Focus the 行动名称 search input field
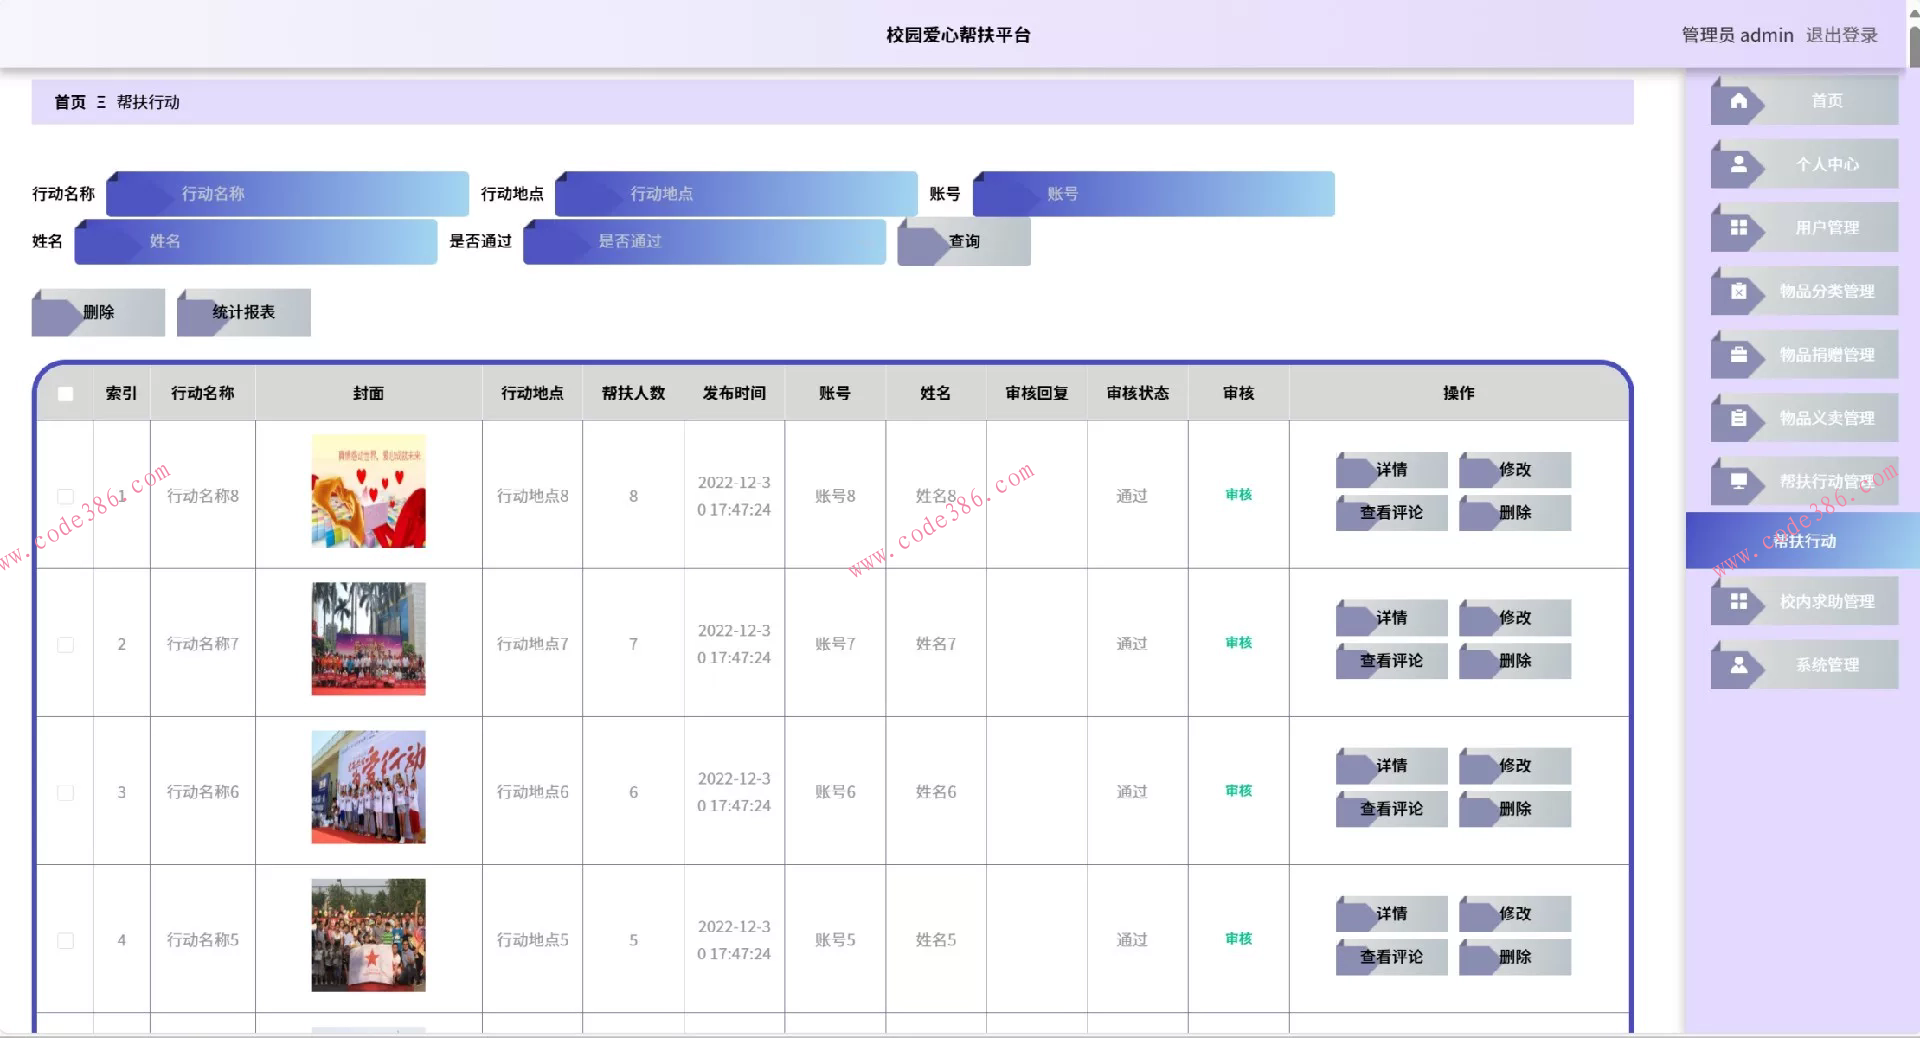Image resolution: width=1920 pixels, height=1038 pixels. click(288, 194)
